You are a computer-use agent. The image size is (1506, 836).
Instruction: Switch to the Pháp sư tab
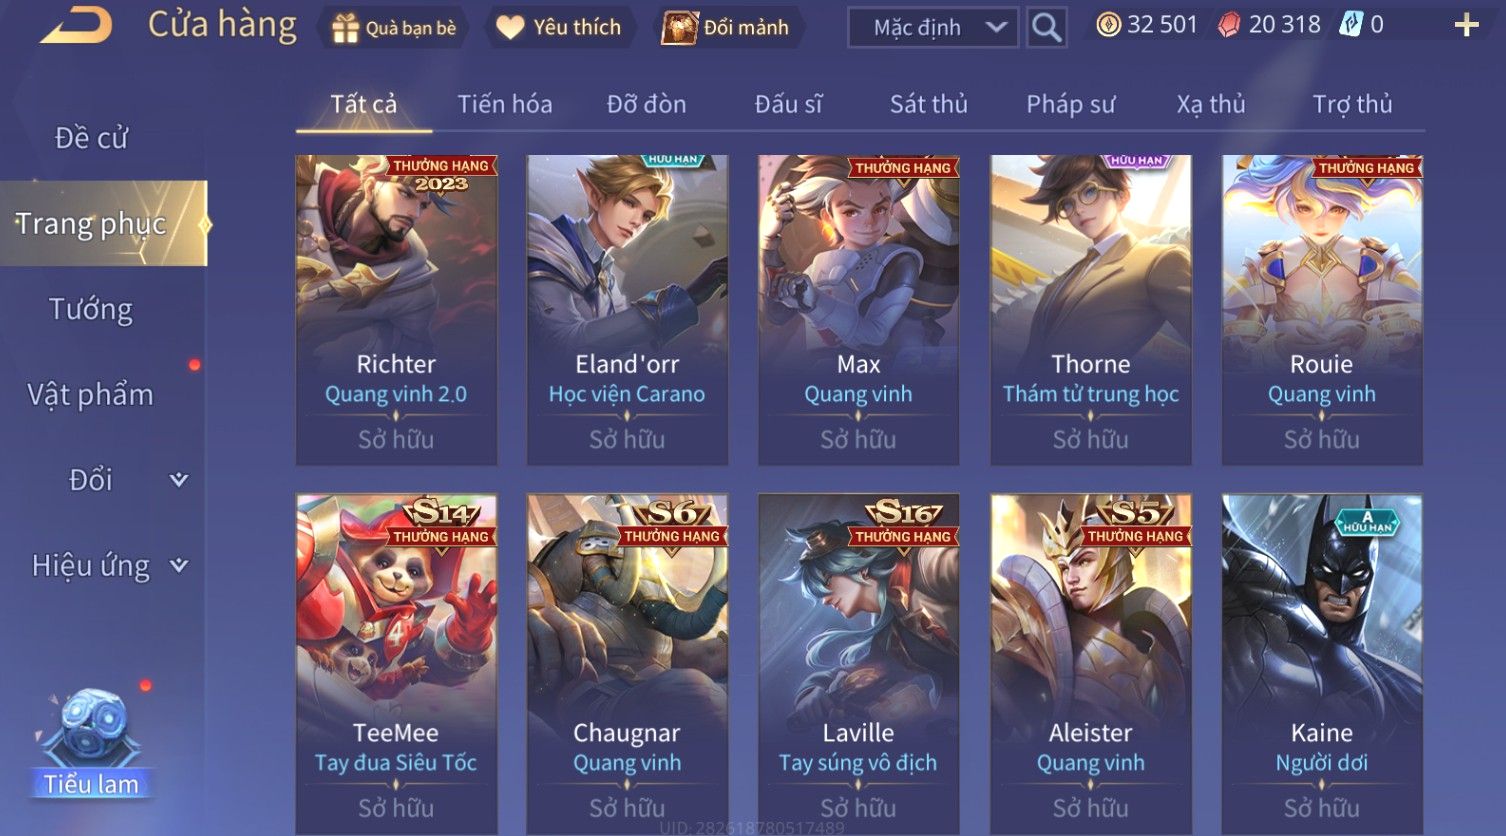1070,104
